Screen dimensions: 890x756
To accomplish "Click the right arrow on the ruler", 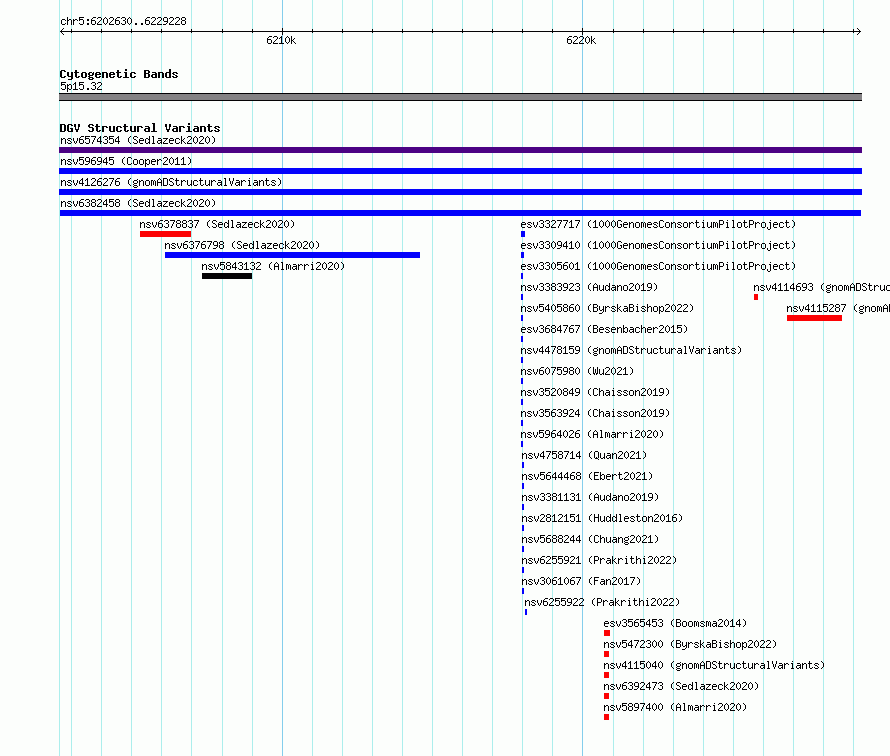I will point(858,31).
